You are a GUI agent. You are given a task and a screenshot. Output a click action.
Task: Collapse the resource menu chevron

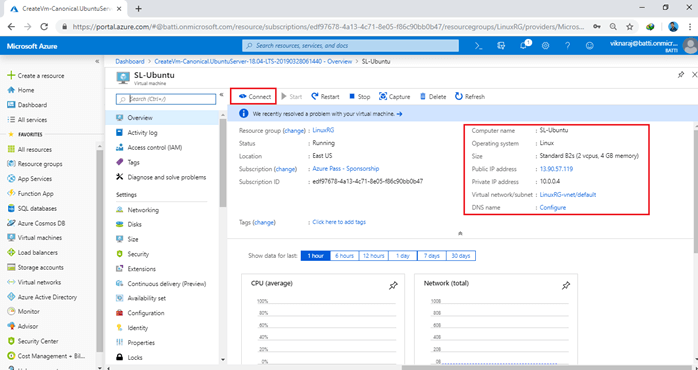222,94
